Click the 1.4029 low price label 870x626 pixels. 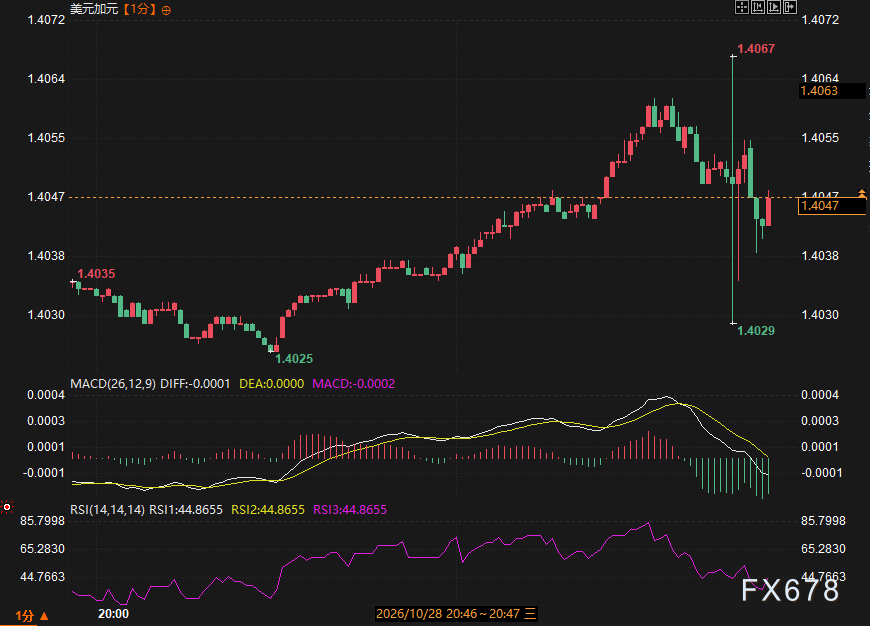[x=756, y=331]
